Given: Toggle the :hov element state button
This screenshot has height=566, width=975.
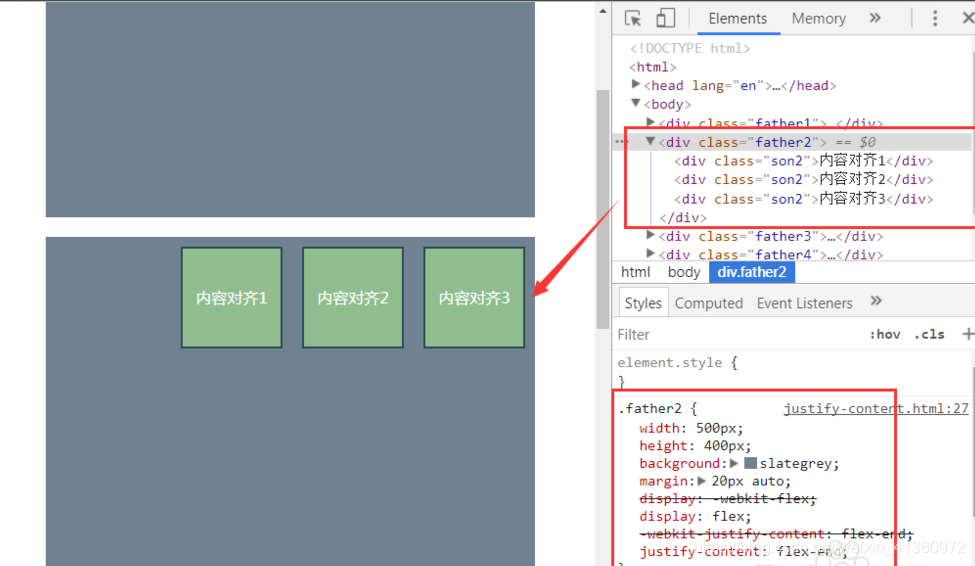Looking at the screenshot, I should 884,334.
